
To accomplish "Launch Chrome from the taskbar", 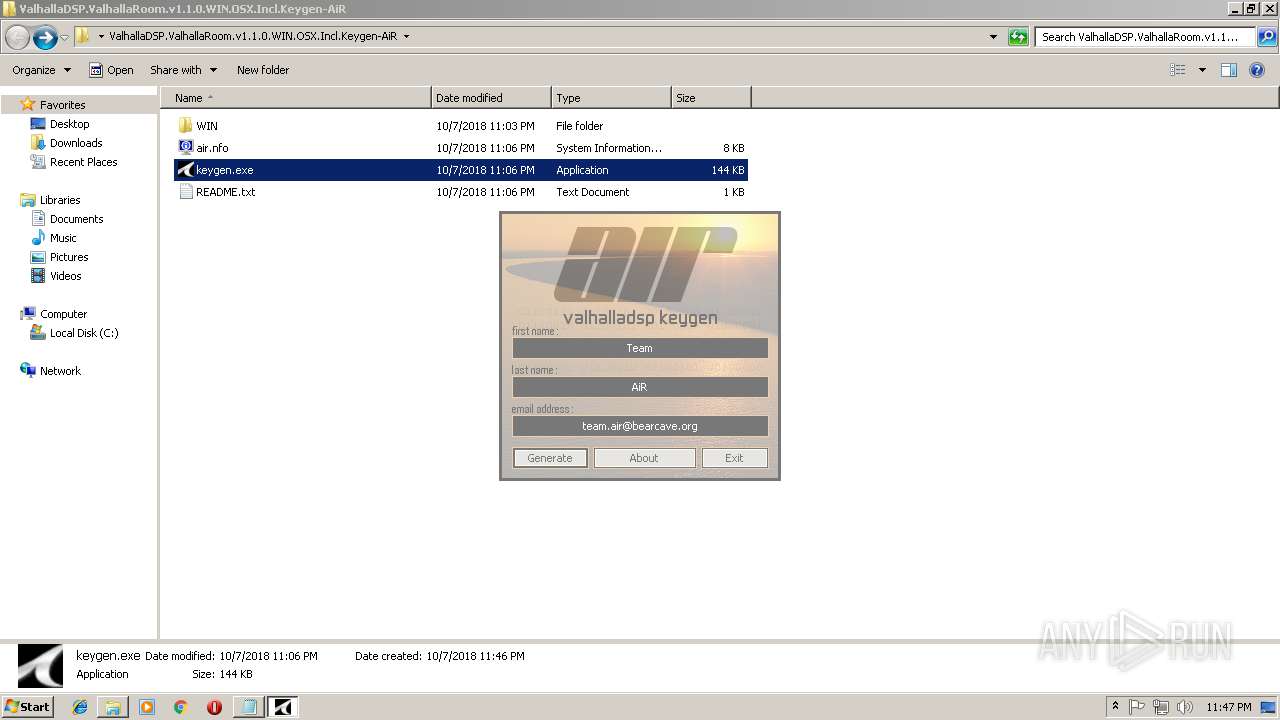I will click(x=180, y=707).
